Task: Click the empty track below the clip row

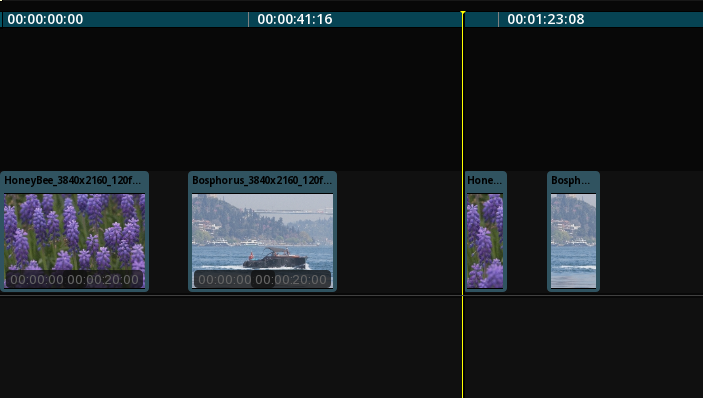Action: (352, 347)
